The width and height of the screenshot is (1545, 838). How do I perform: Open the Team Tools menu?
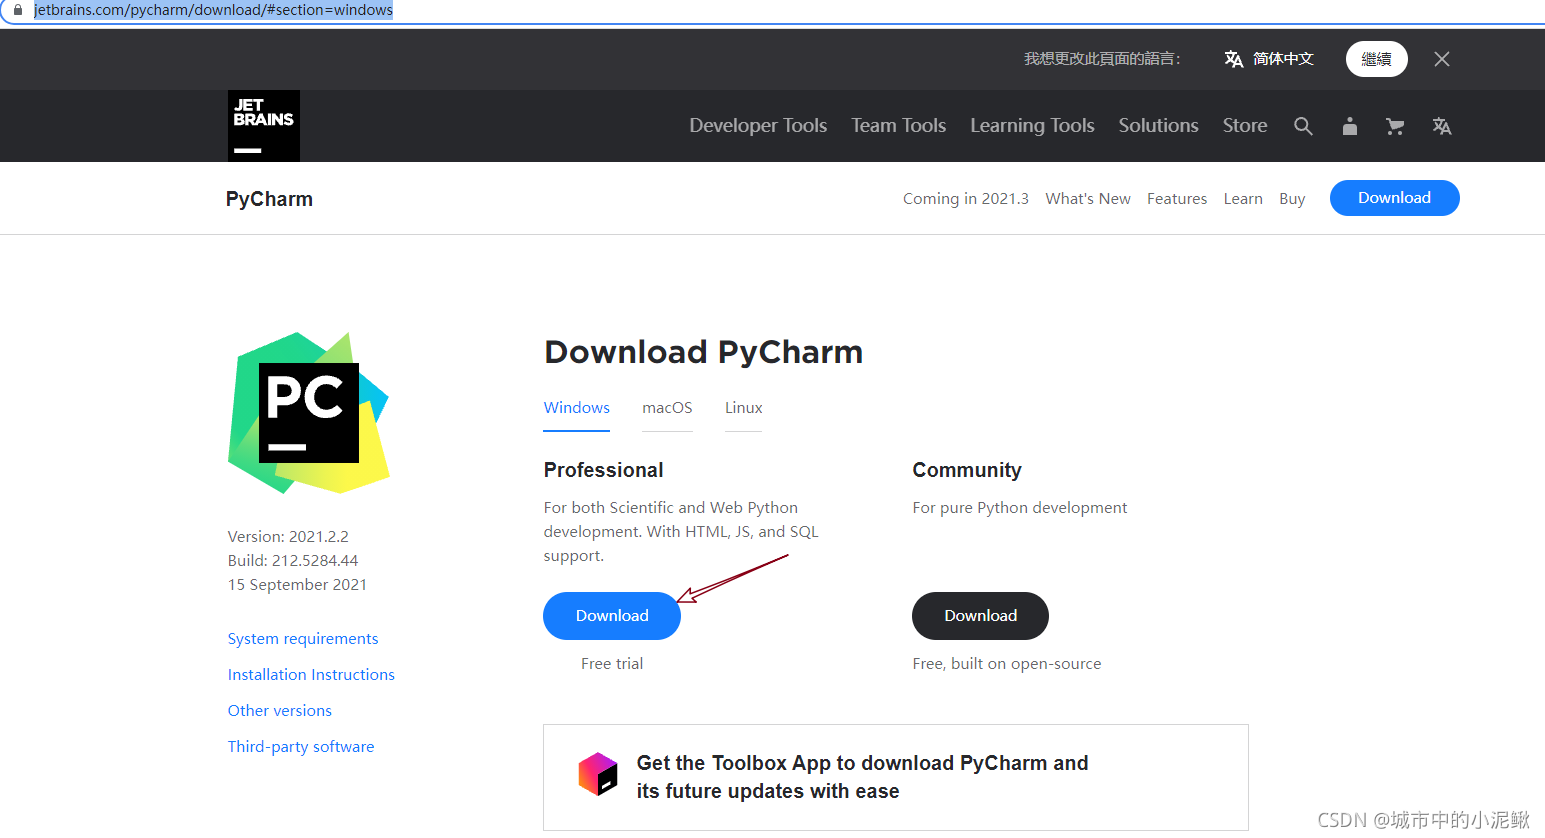point(897,126)
